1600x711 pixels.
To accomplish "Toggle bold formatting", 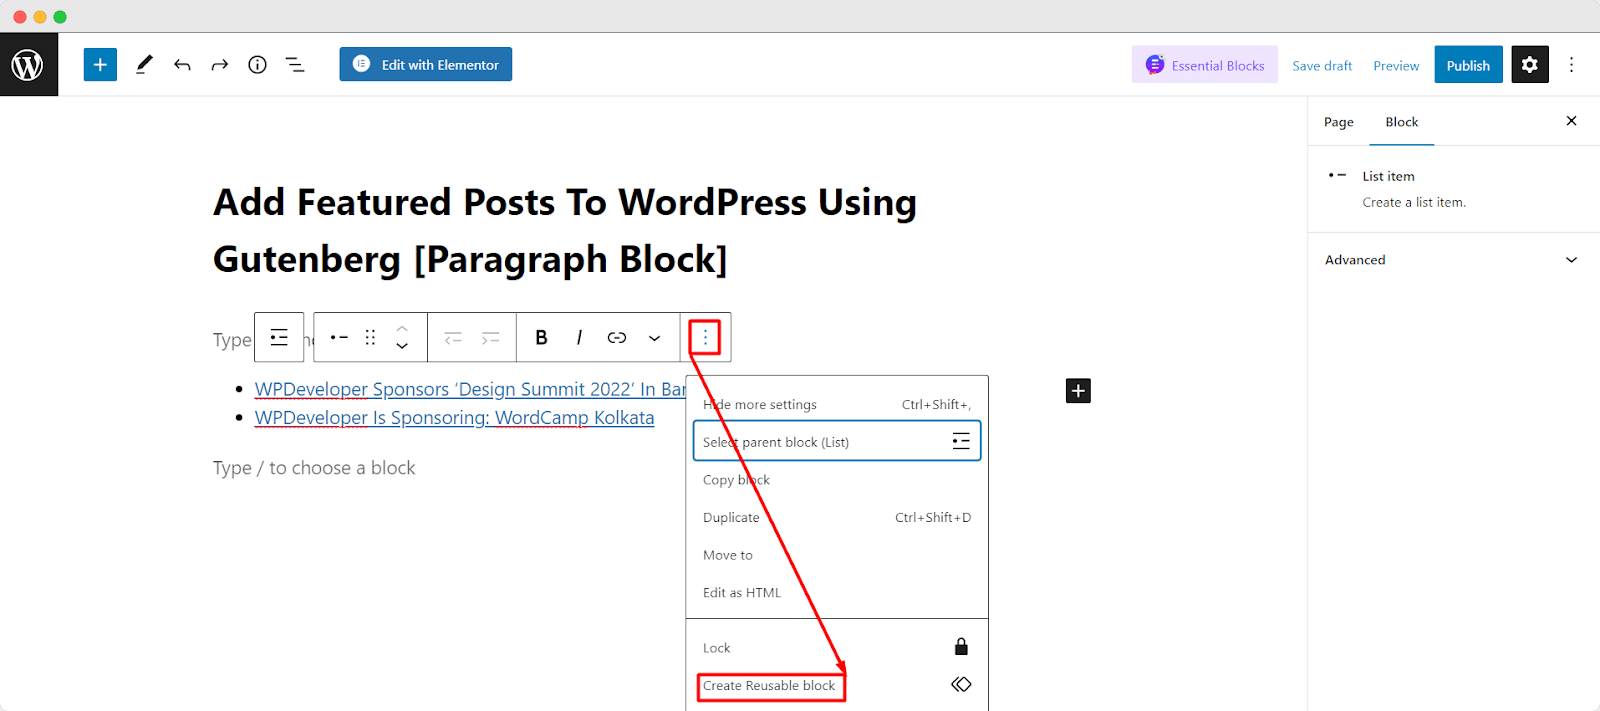I will point(541,338).
